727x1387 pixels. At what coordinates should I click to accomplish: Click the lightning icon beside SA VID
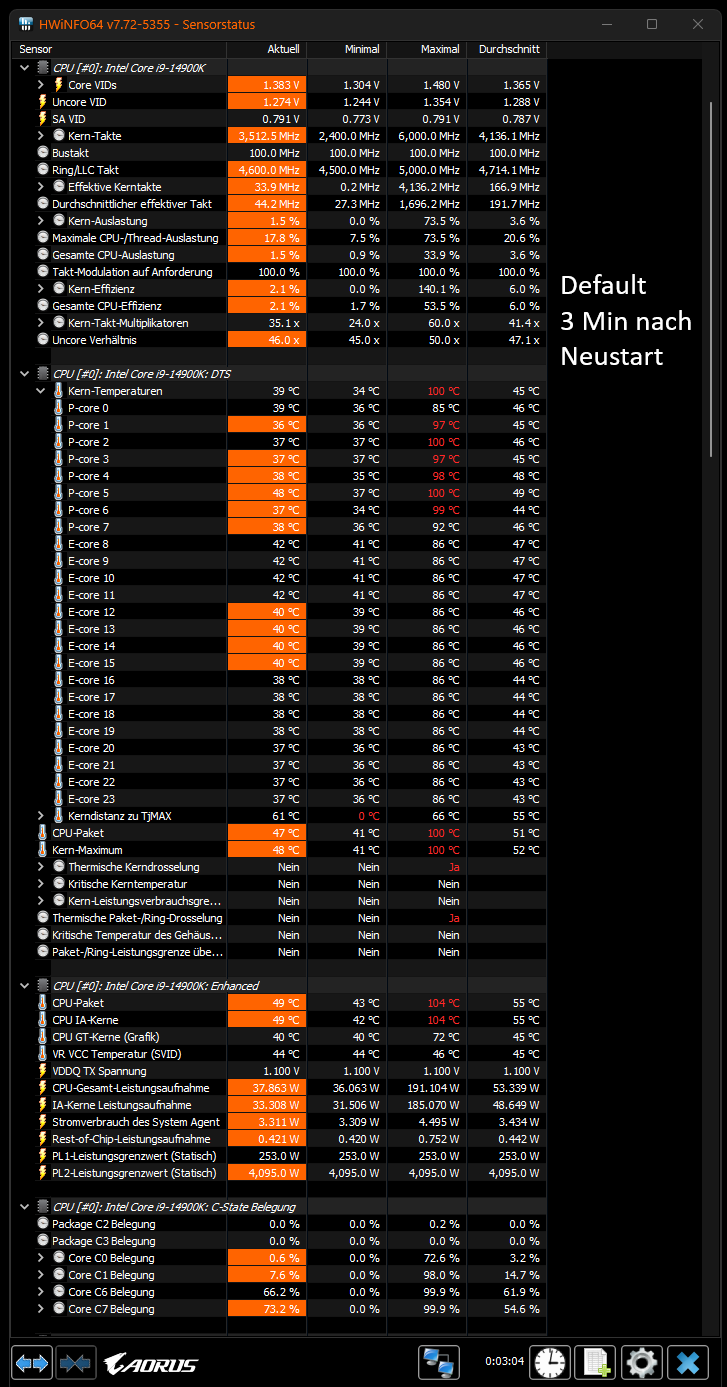tap(42, 119)
